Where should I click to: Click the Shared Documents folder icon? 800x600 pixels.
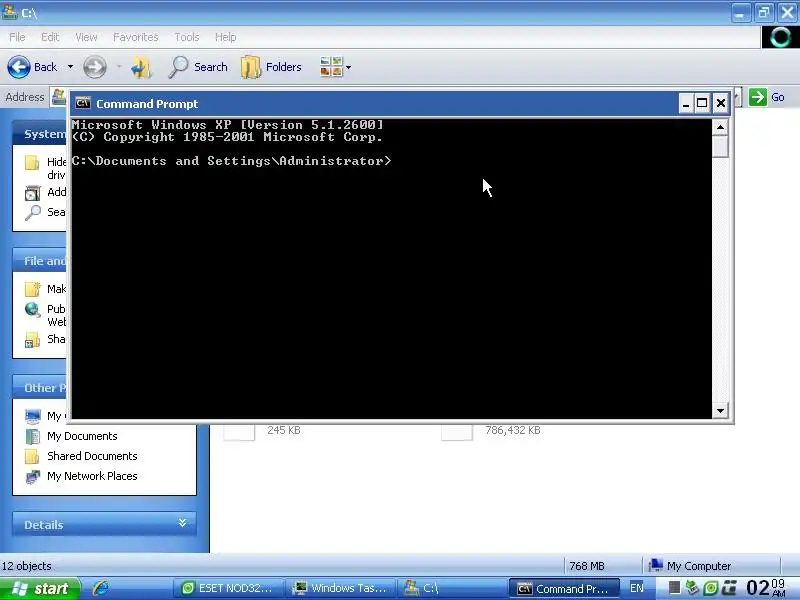tap(33, 456)
